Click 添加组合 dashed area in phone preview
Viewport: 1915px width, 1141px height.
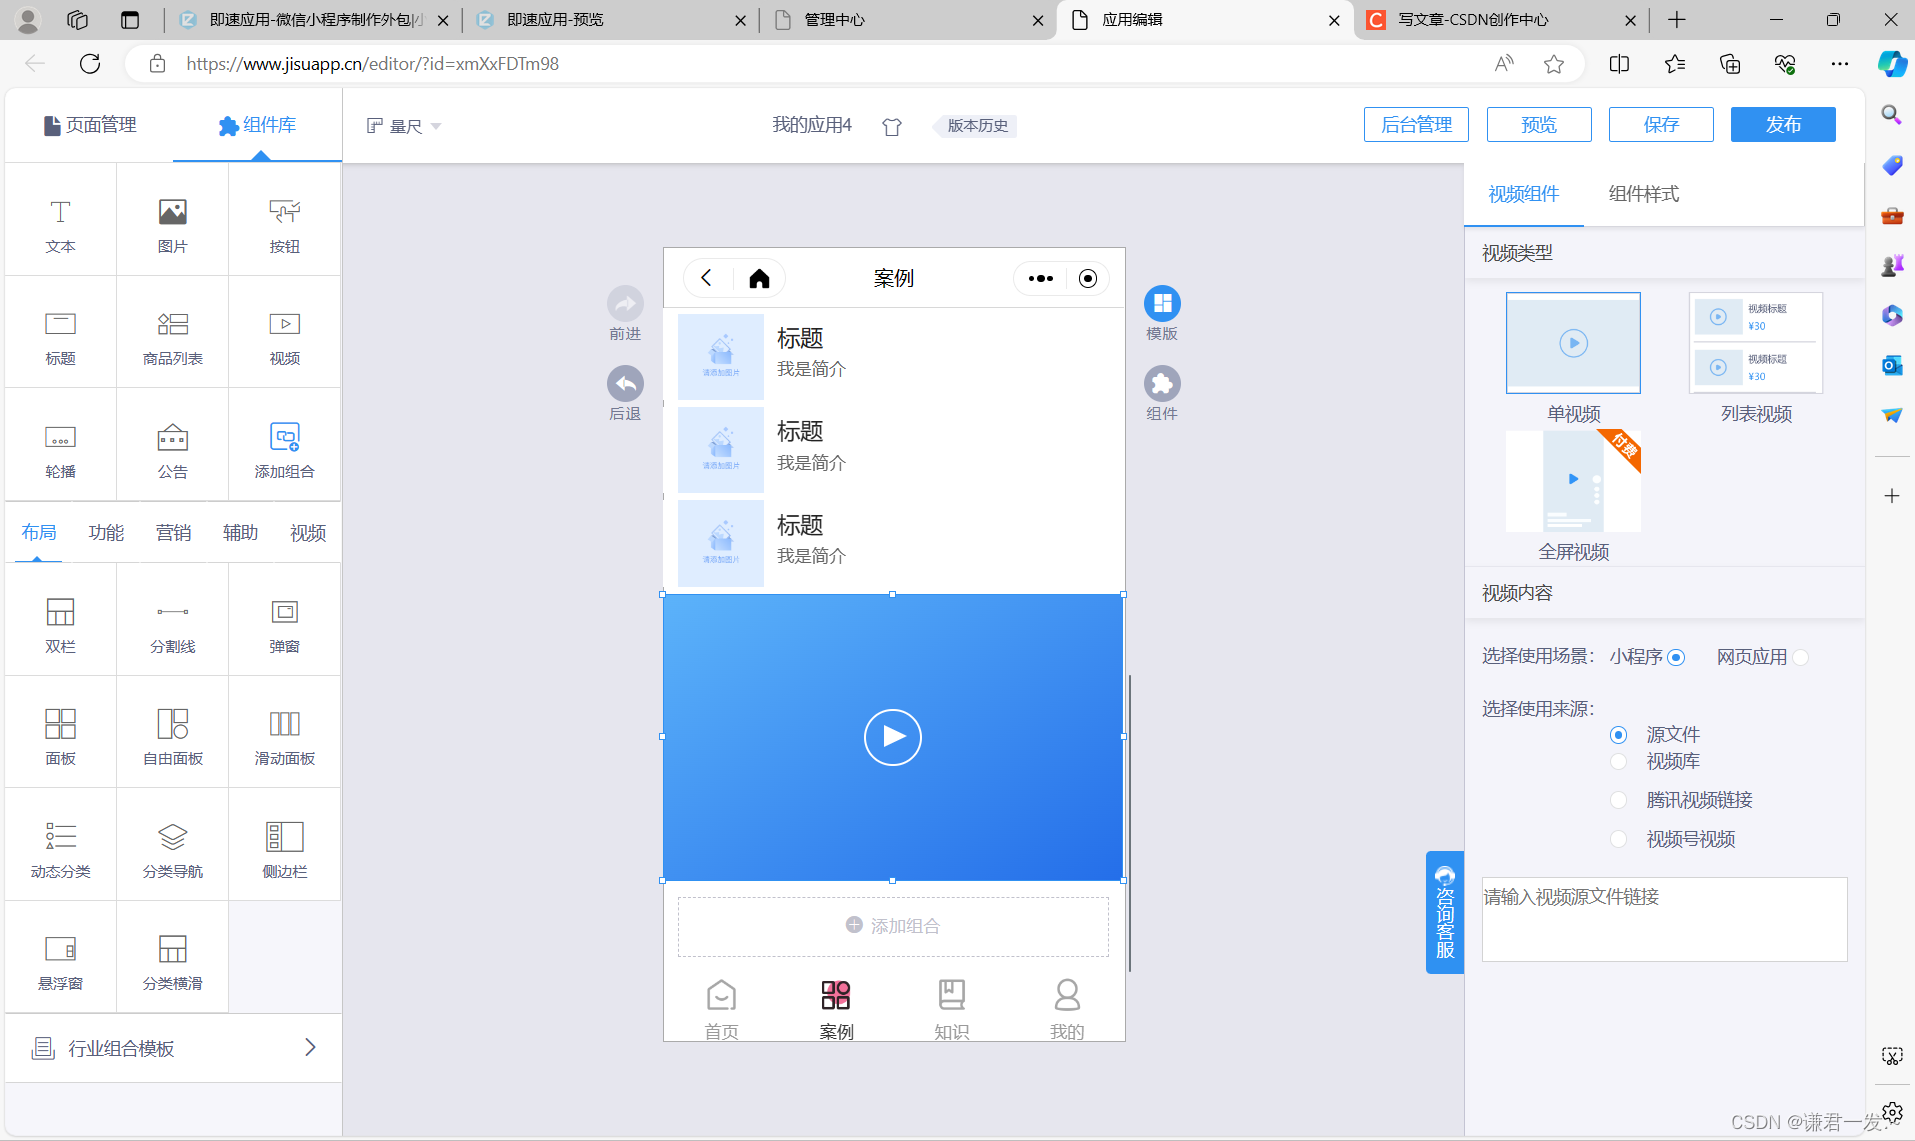coord(893,926)
